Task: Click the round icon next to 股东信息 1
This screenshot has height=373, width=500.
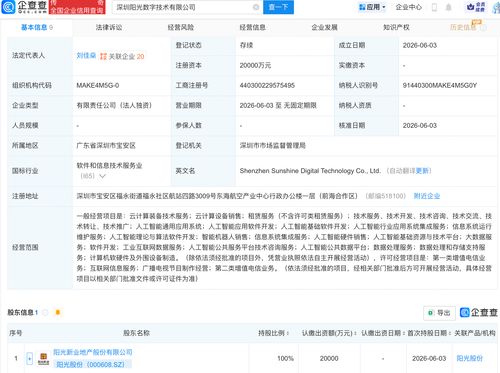Action: pos(46,312)
